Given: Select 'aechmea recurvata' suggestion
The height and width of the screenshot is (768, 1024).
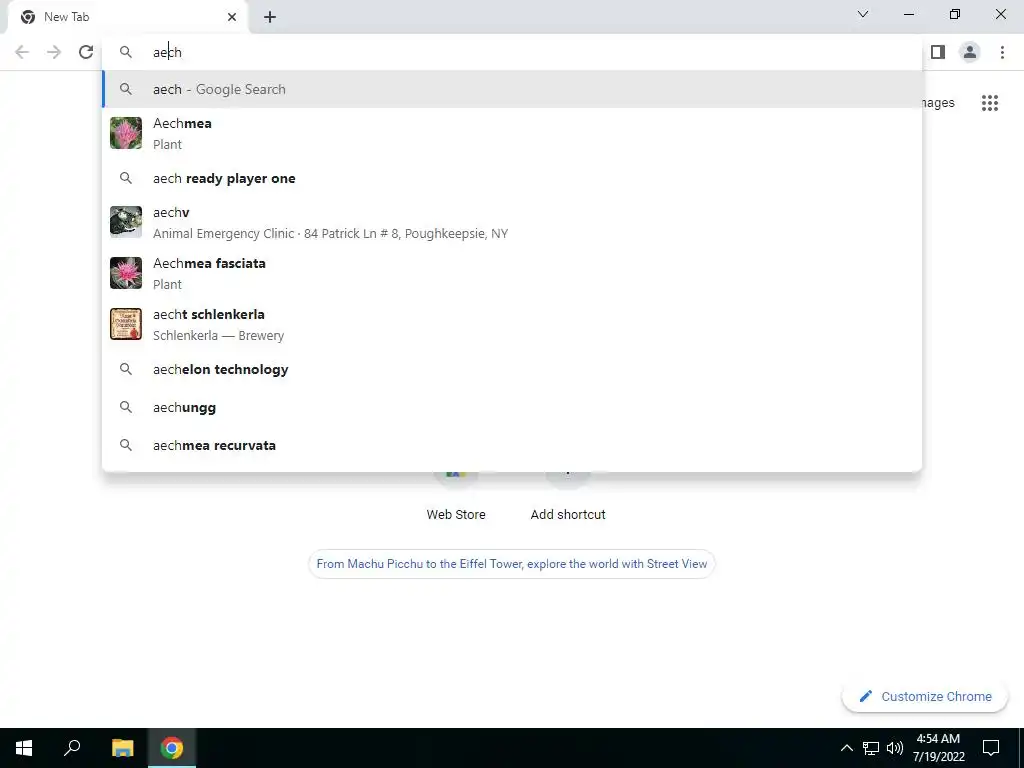Looking at the screenshot, I should 512,445.
